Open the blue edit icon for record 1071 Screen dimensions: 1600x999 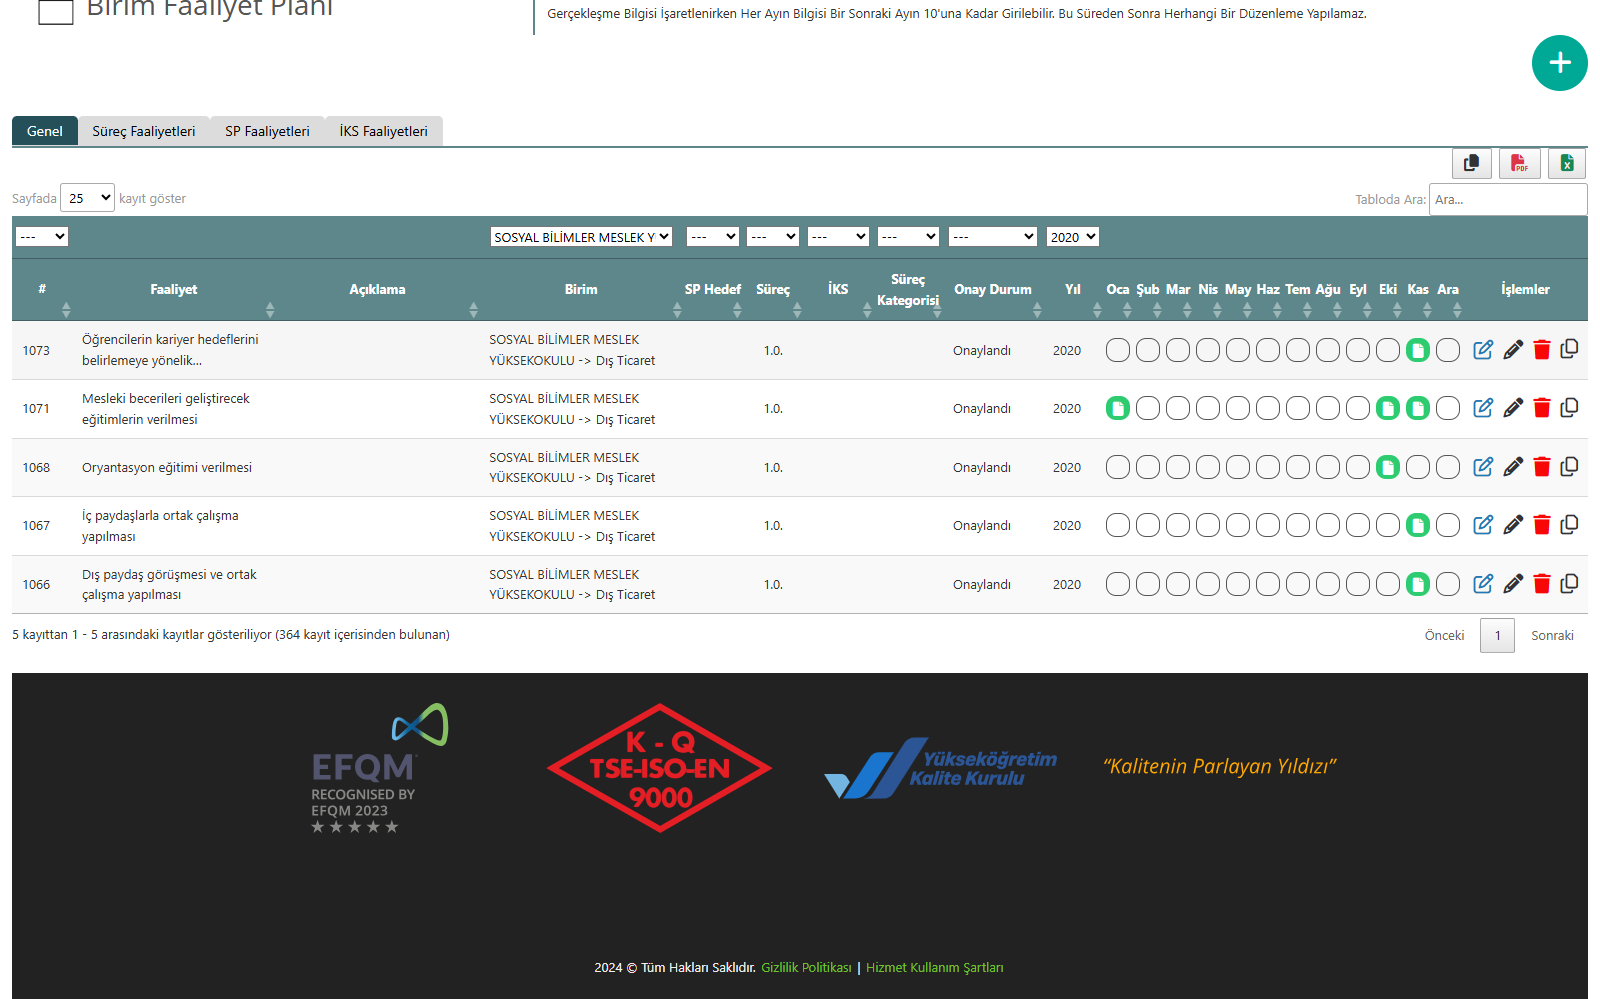point(1483,408)
